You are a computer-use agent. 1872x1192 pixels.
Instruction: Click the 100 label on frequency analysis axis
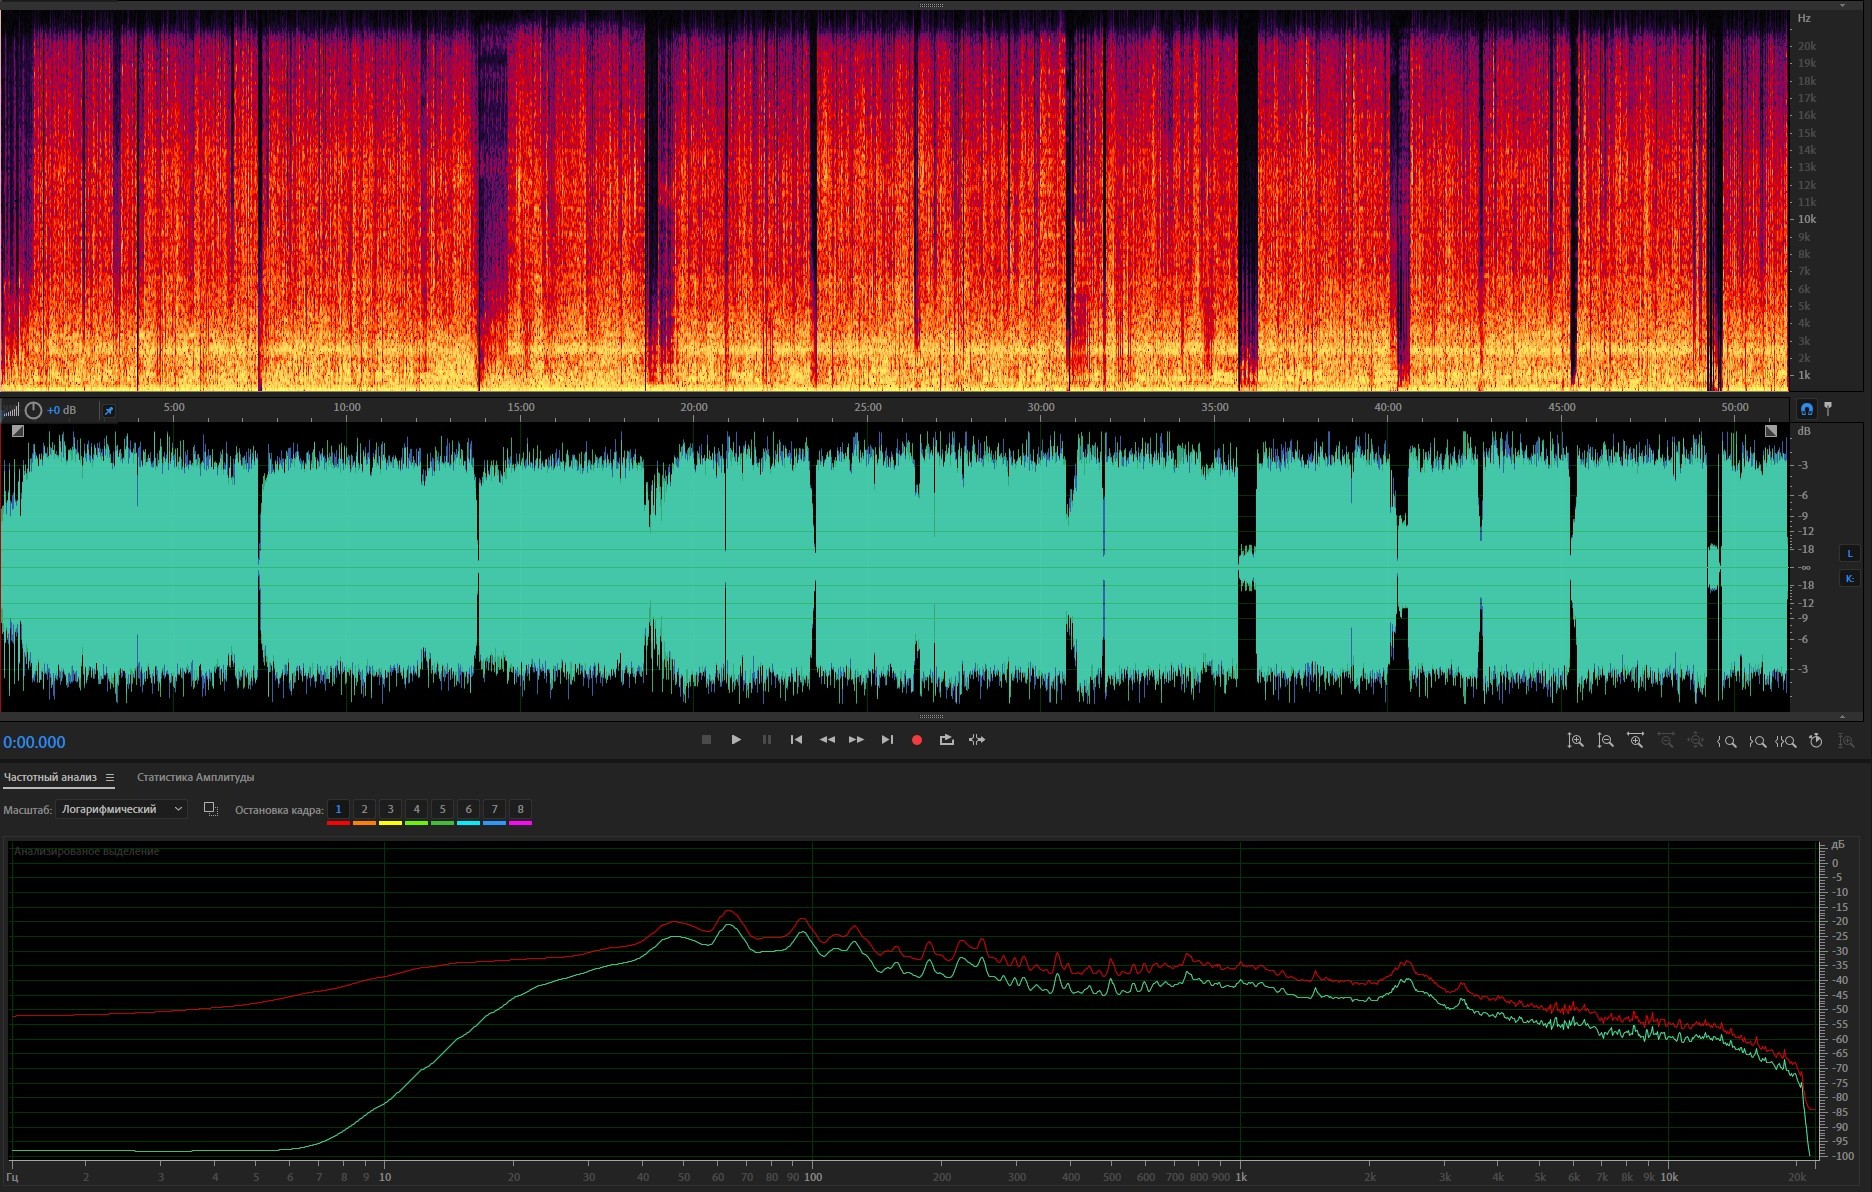click(x=813, y=1177)
